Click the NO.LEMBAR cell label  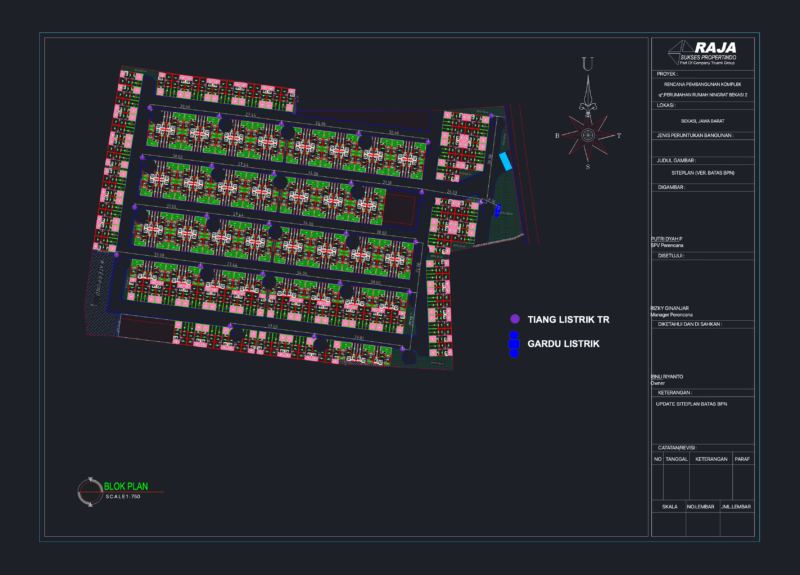[x=701, y=507]
